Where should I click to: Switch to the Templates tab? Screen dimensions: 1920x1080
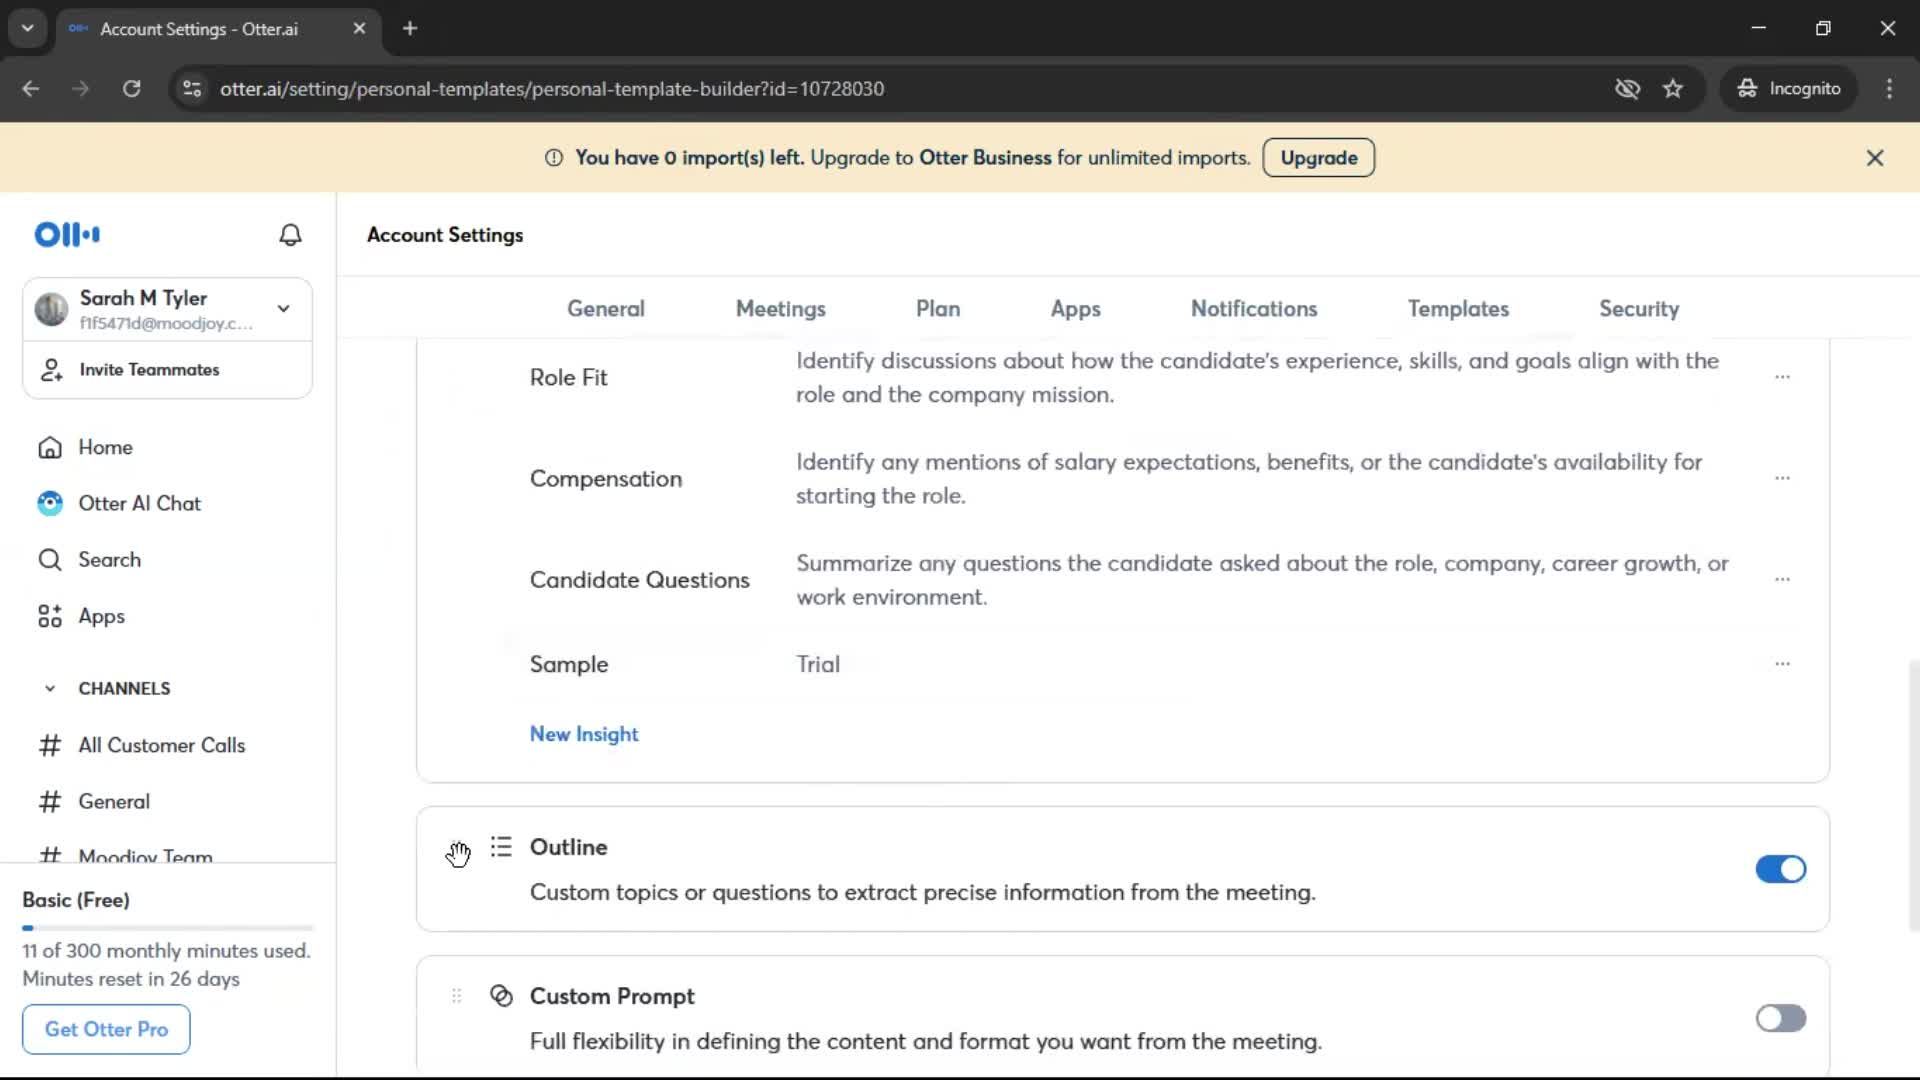tap(1458, 309)
